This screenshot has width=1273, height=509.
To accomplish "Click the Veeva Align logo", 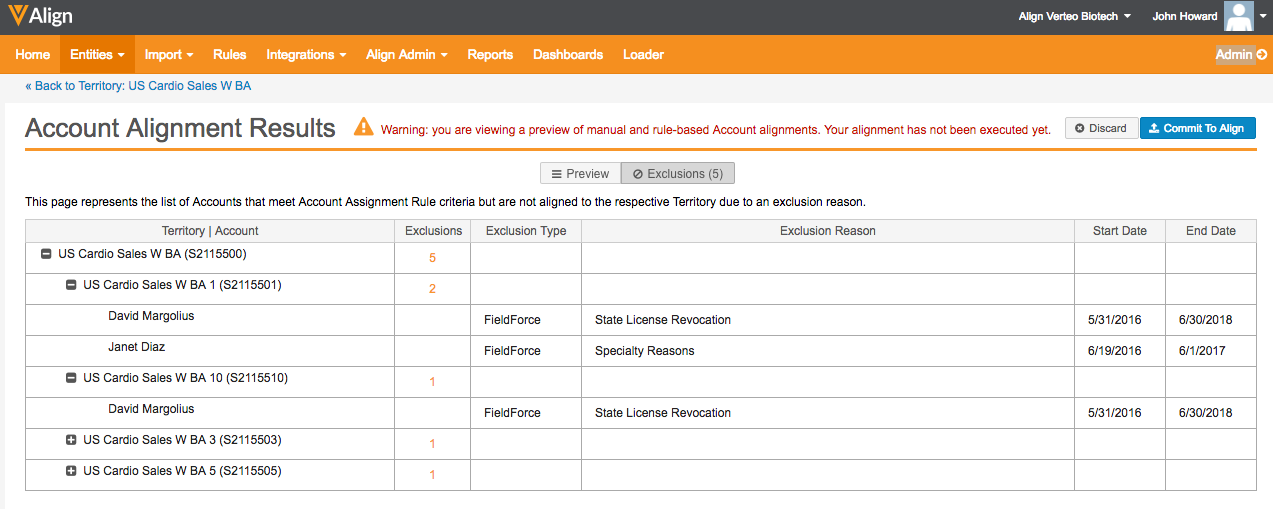I will (41, 16).
